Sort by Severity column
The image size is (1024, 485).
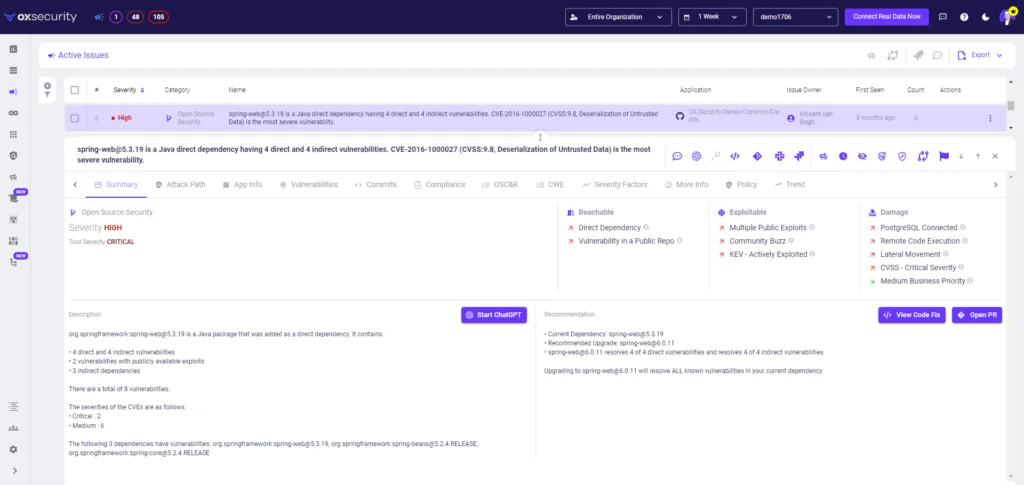(129, 90)
